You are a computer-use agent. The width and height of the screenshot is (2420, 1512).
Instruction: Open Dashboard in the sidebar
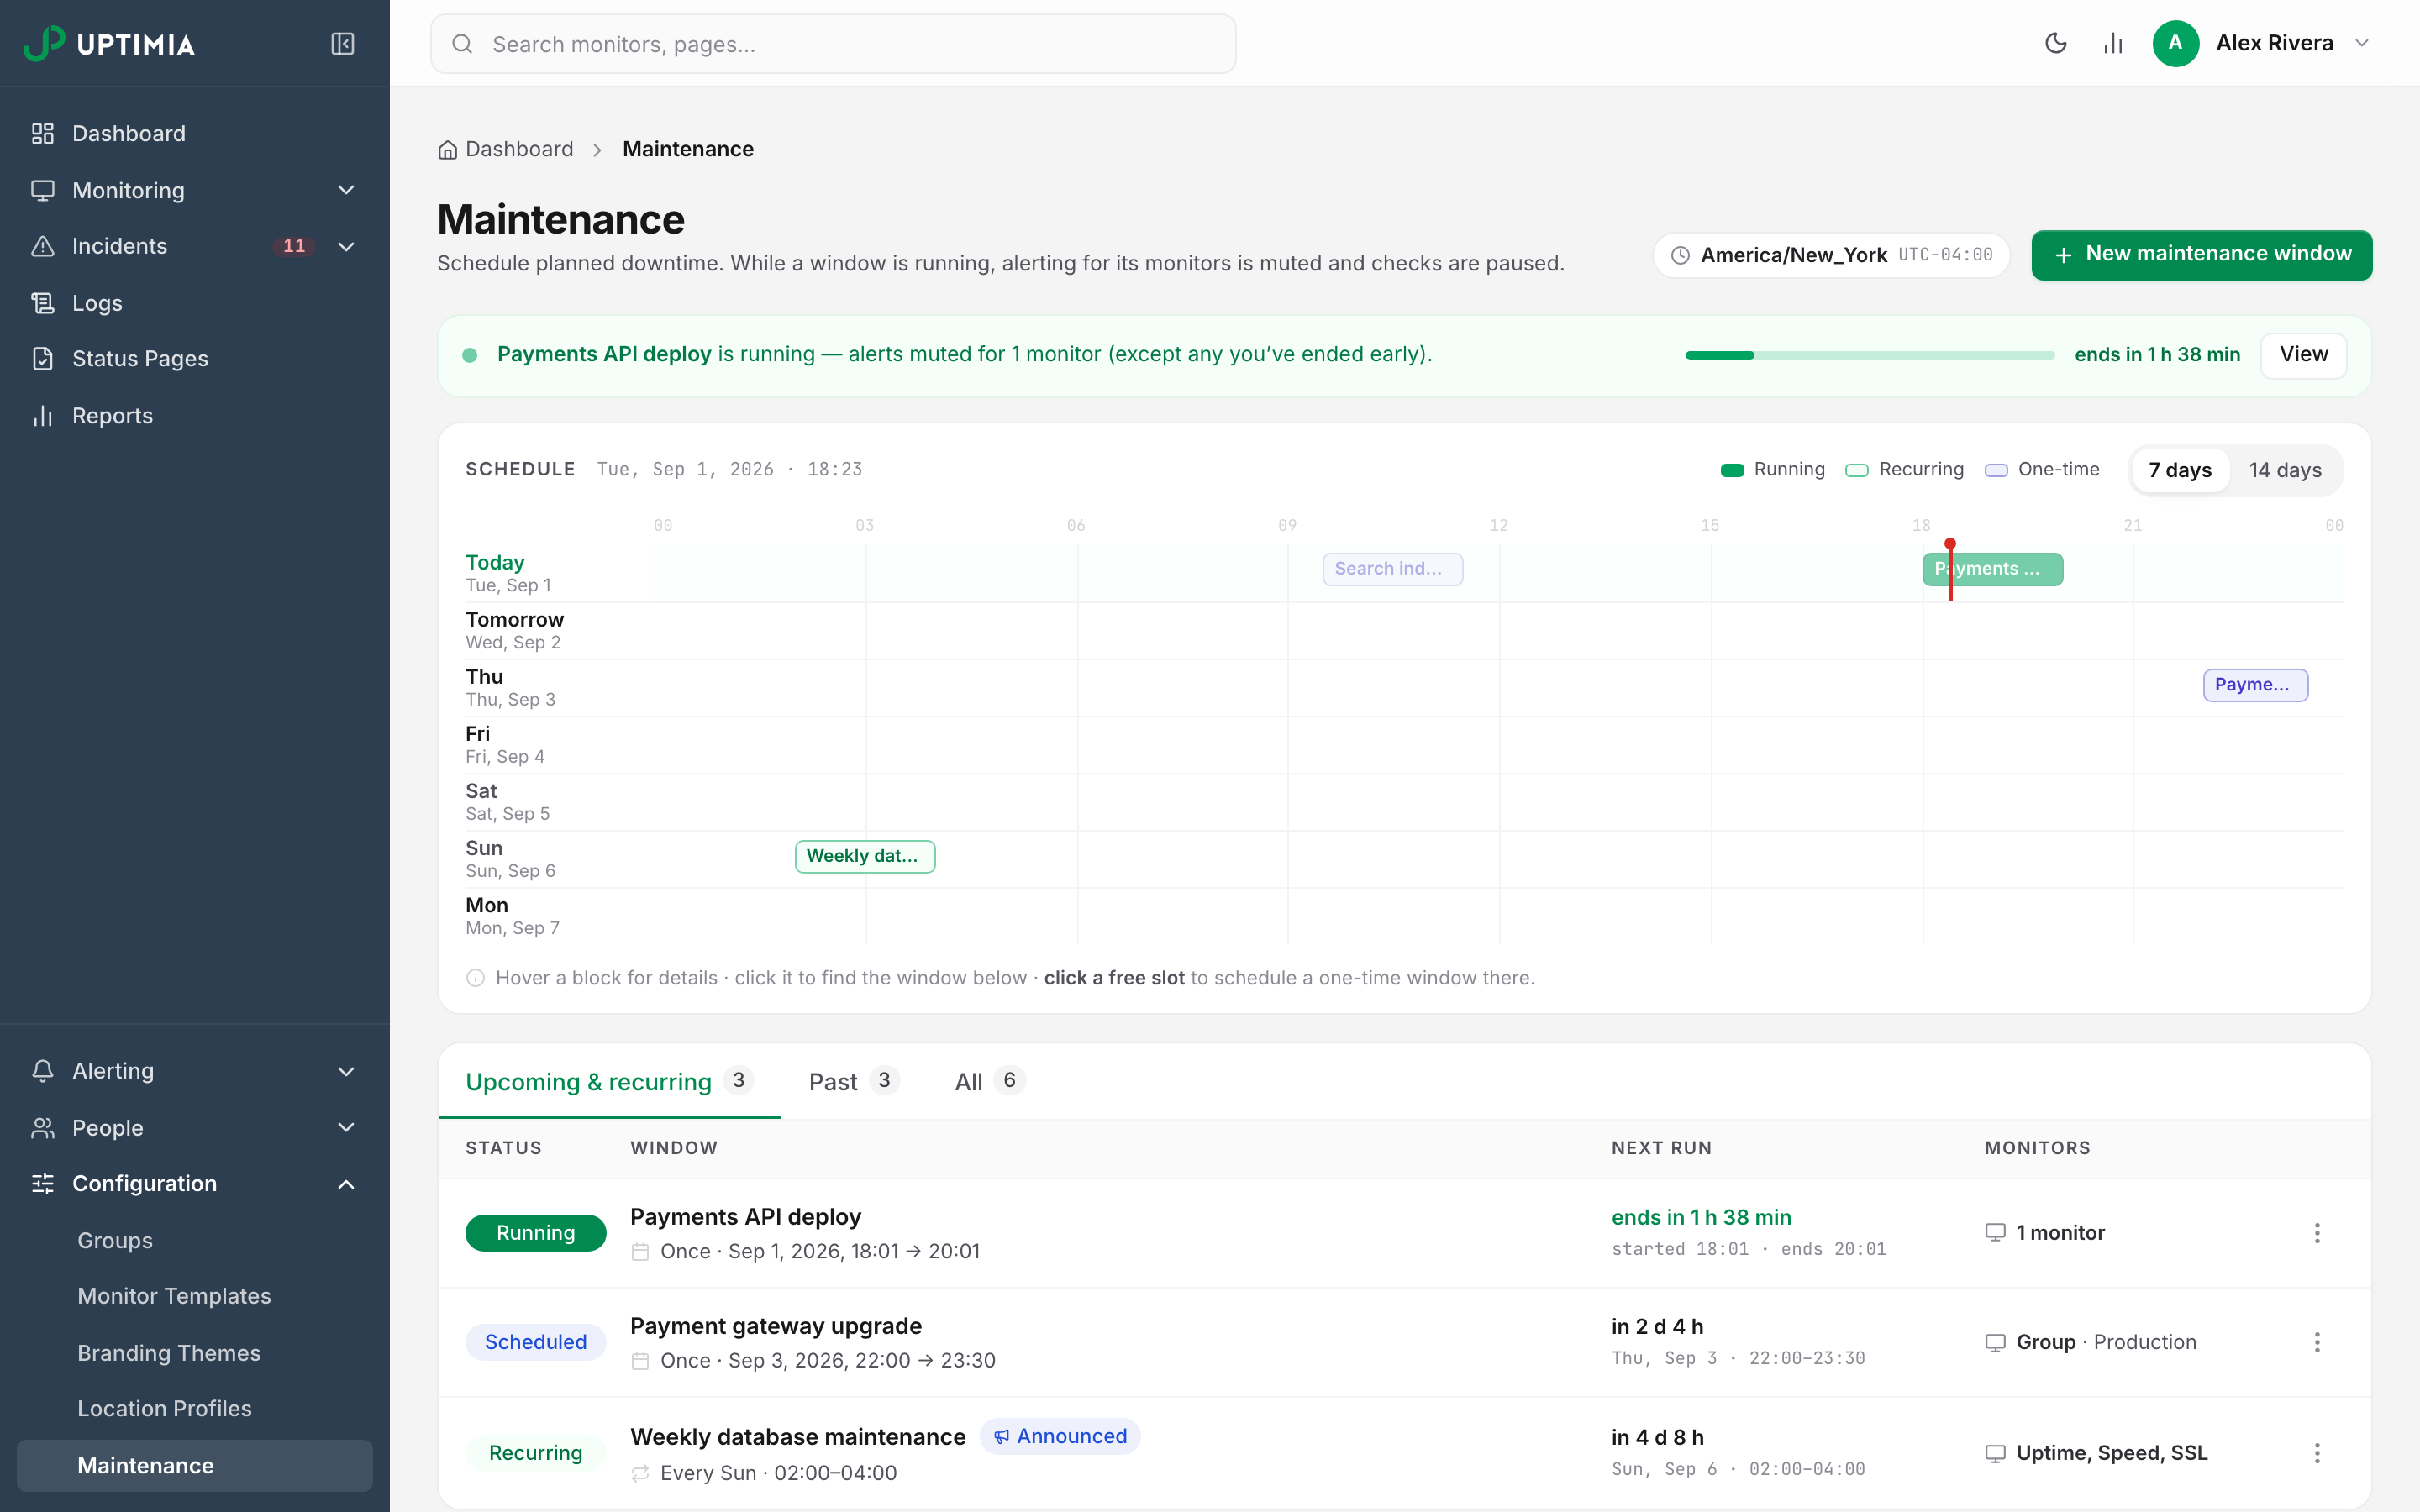tap(129, 133)
